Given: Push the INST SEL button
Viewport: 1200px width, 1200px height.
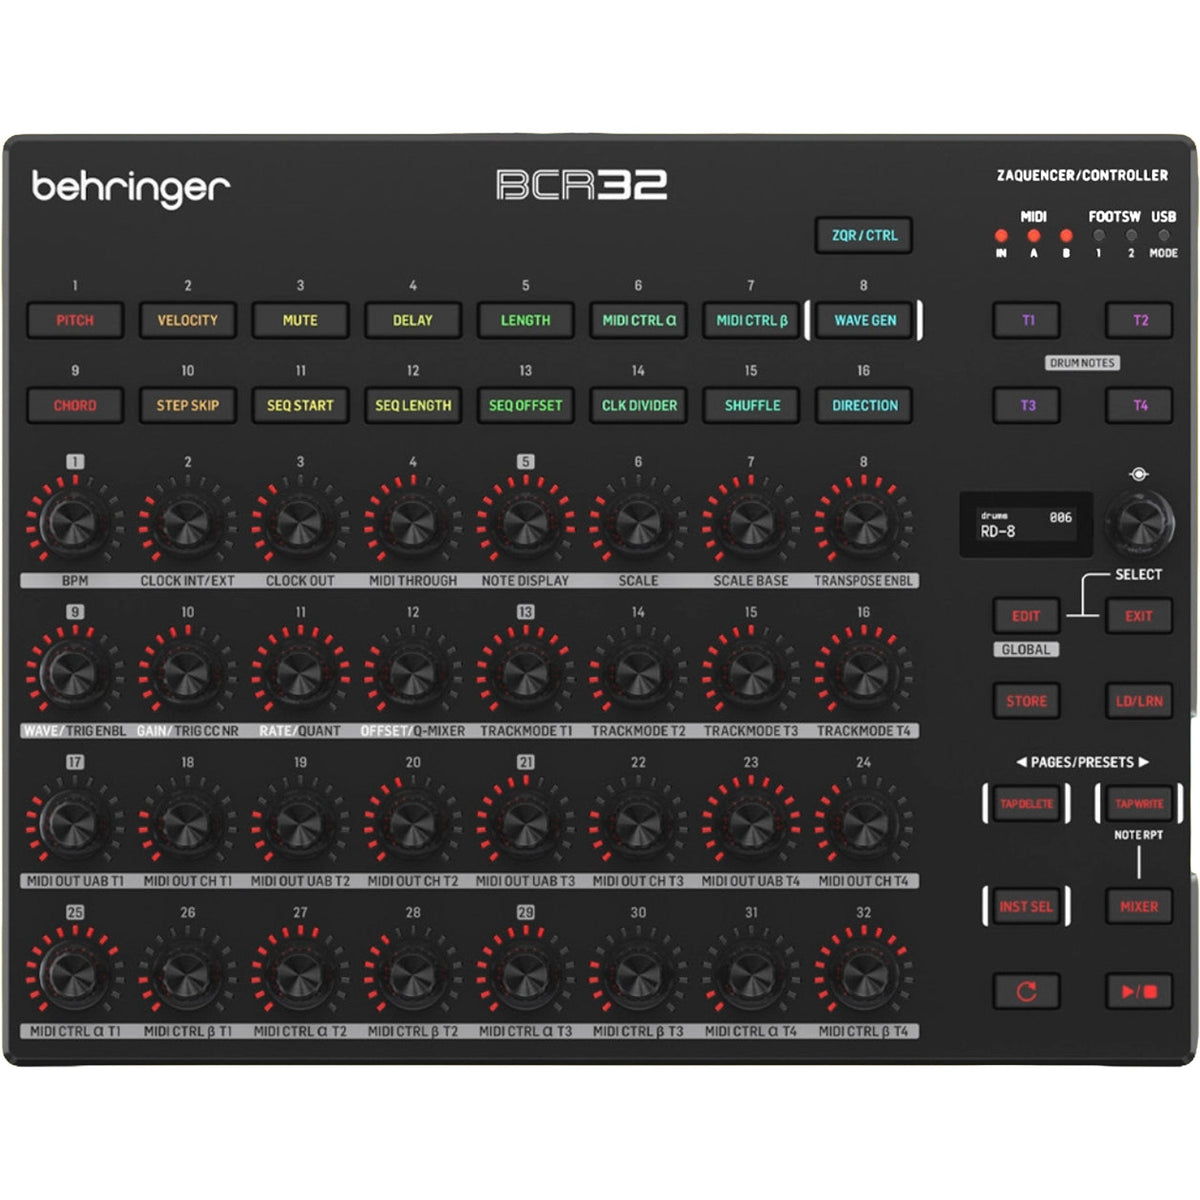Looking at the screenshot, I should (x=1026, y=906).
